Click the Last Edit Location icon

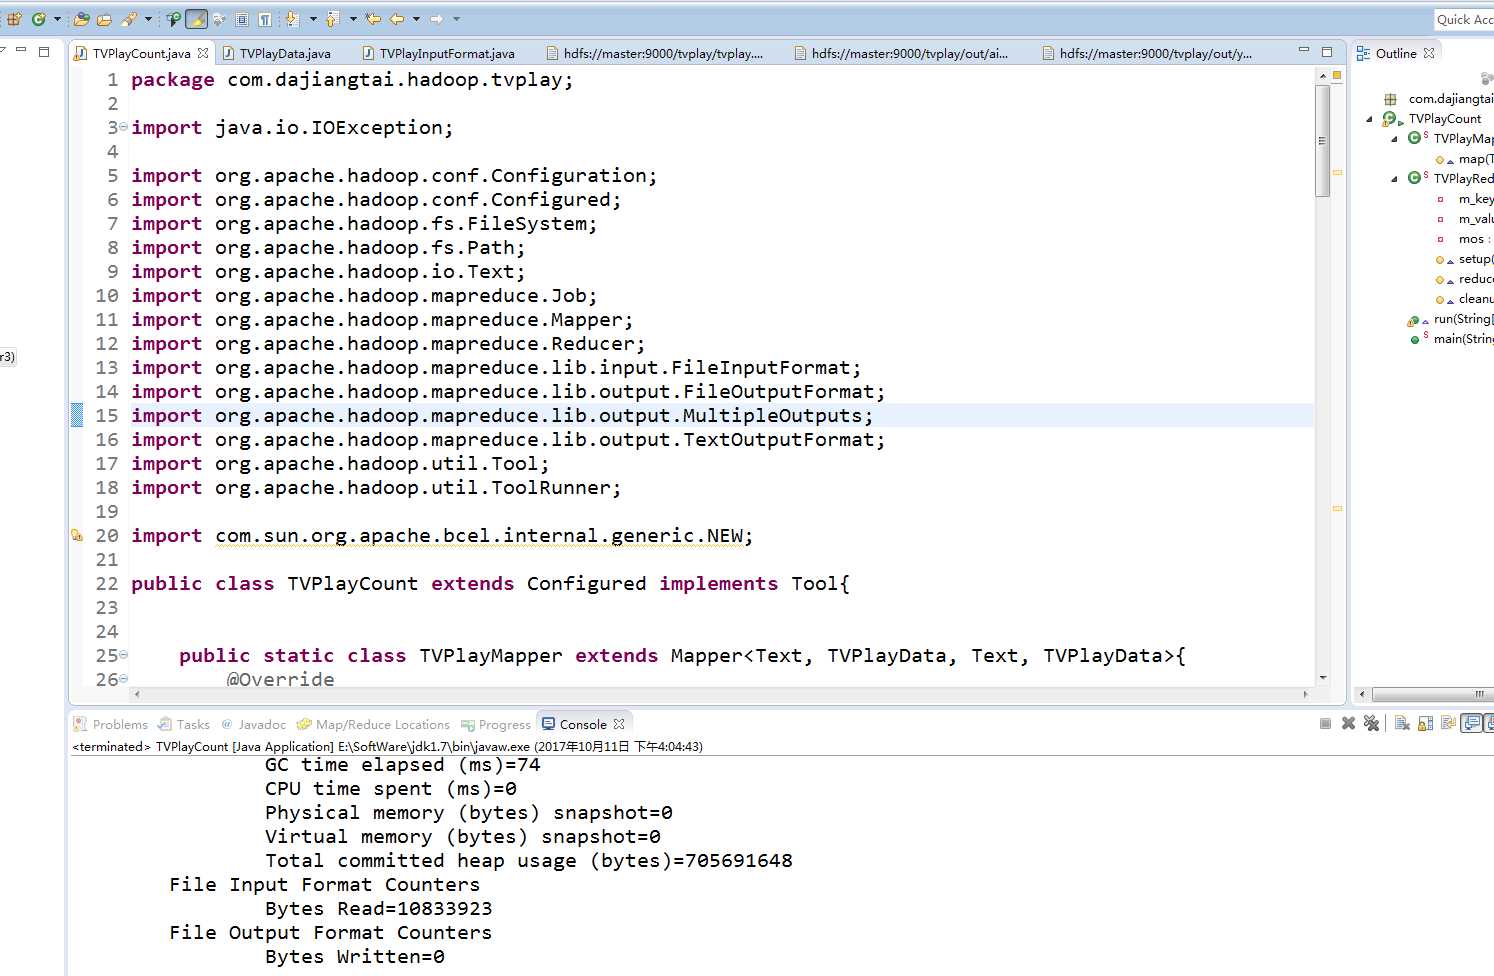tap(373, 19)
